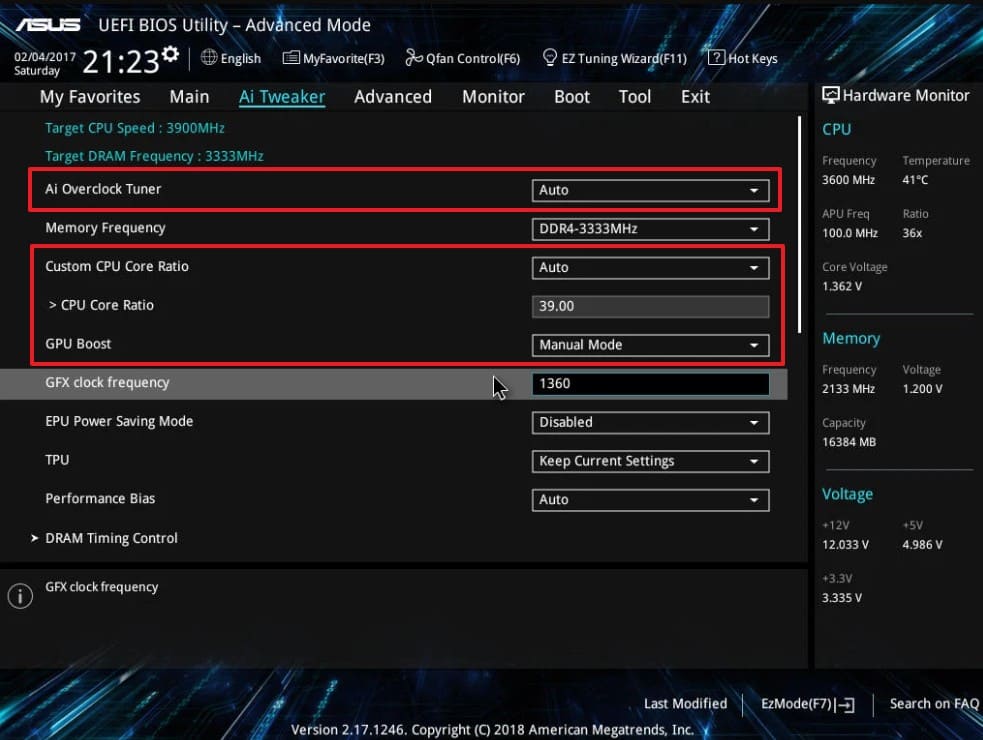Click the APU Freq 100.0 MHz value
Screen dimensions: 983x740
click(849, 233)
